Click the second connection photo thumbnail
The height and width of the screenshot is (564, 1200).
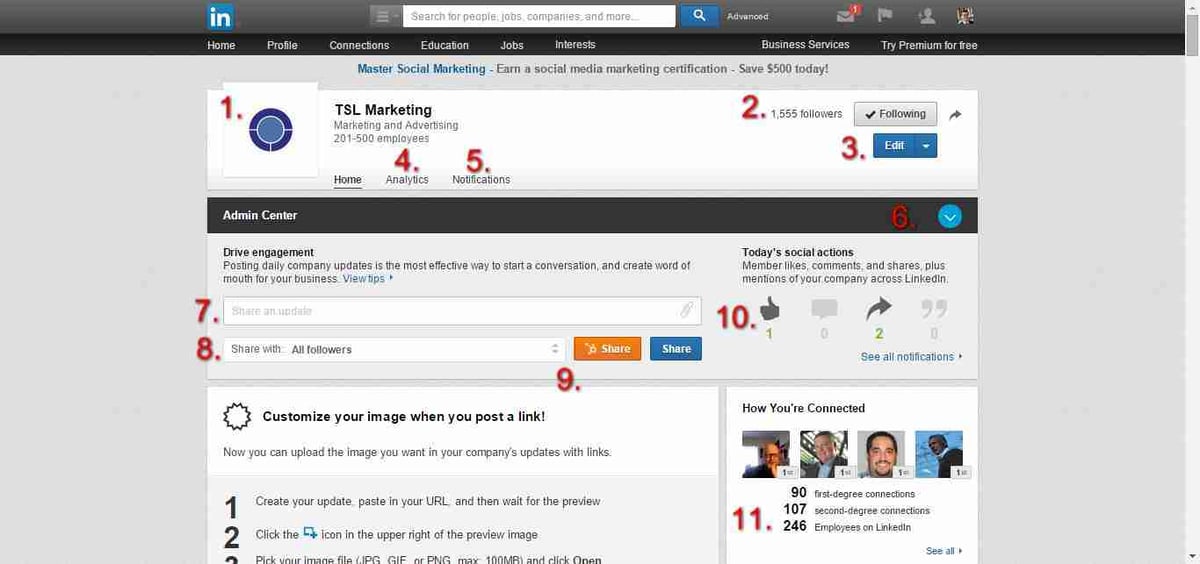click(x=824, y=454)
